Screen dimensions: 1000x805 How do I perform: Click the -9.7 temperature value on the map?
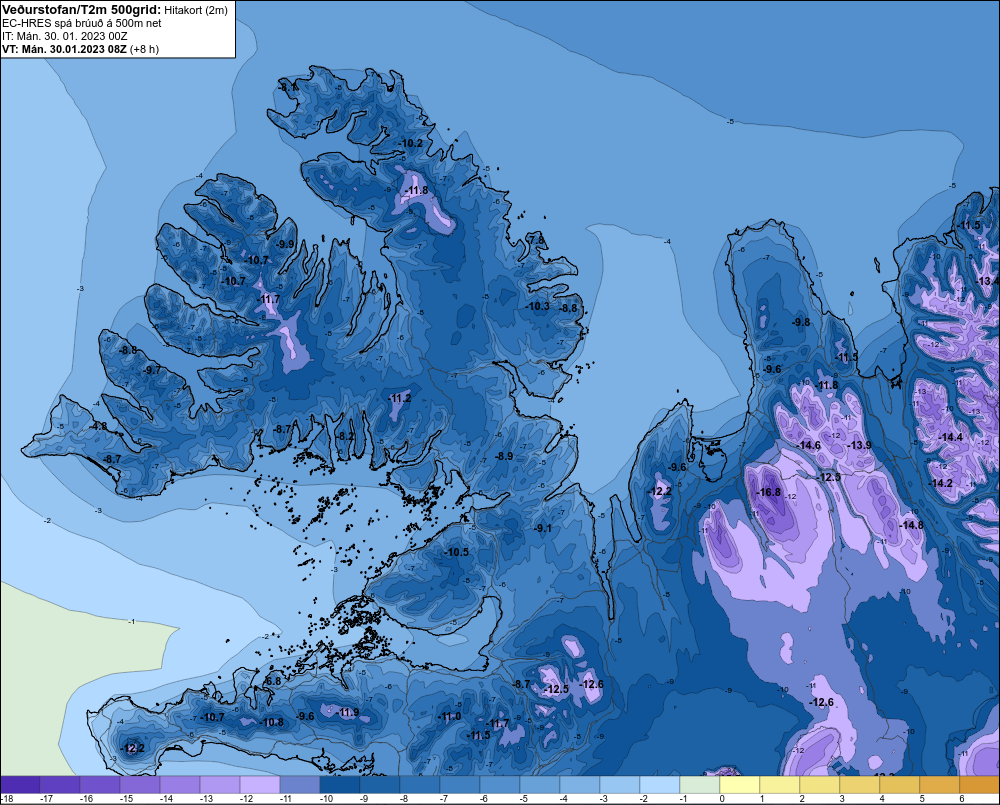coord(152,370)
